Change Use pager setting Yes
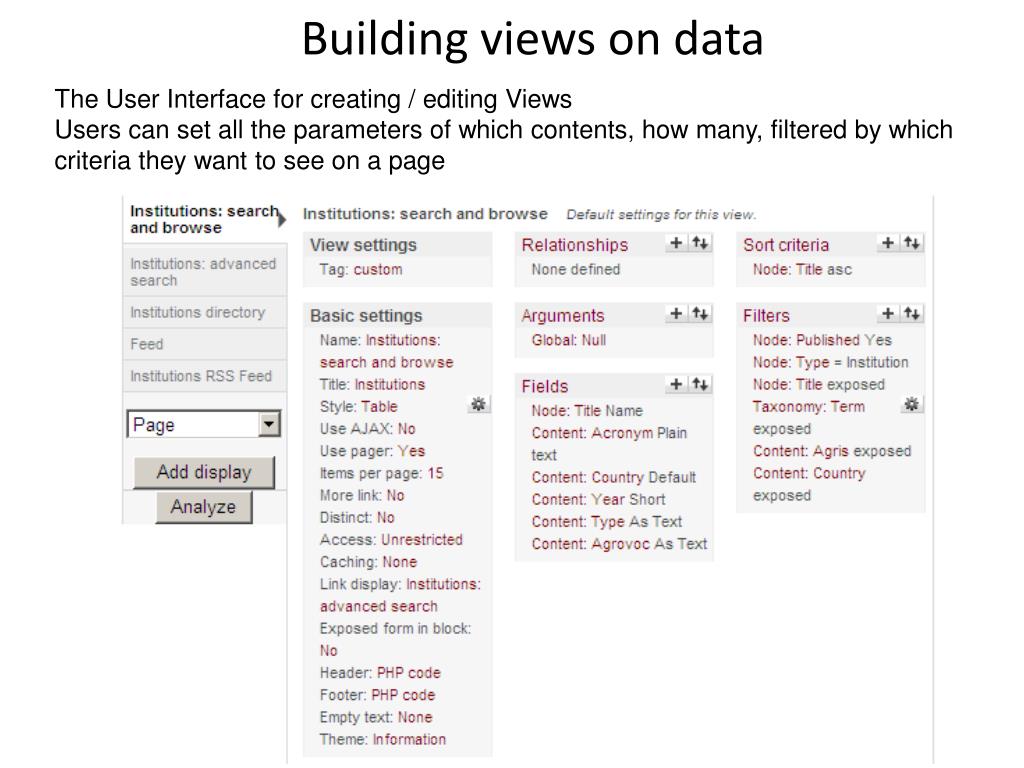1024x768 pixels. coord(411,451)
